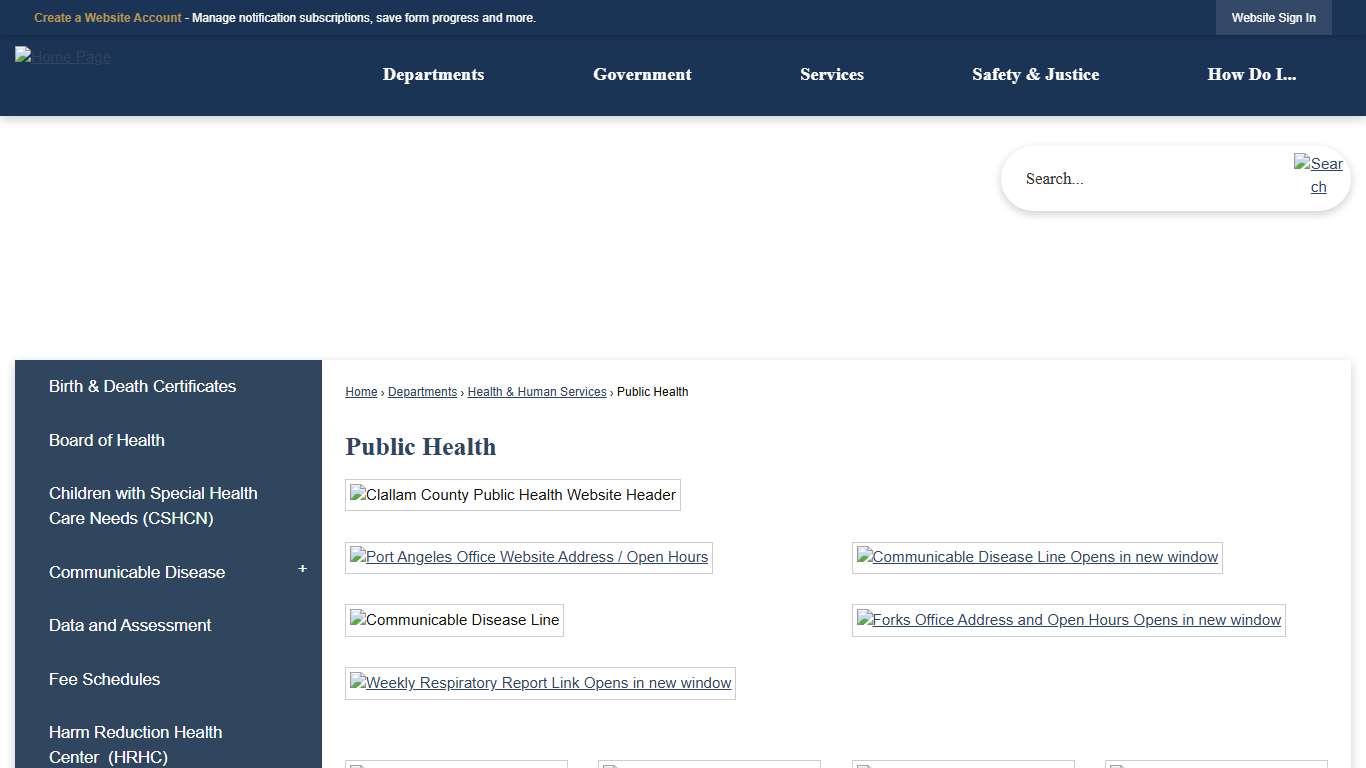Image resolution: width=1366 pixels, height=768 pixels.
Task: Click the Port Angeles Office Website Address image link
Action: [x=528, y=557]
